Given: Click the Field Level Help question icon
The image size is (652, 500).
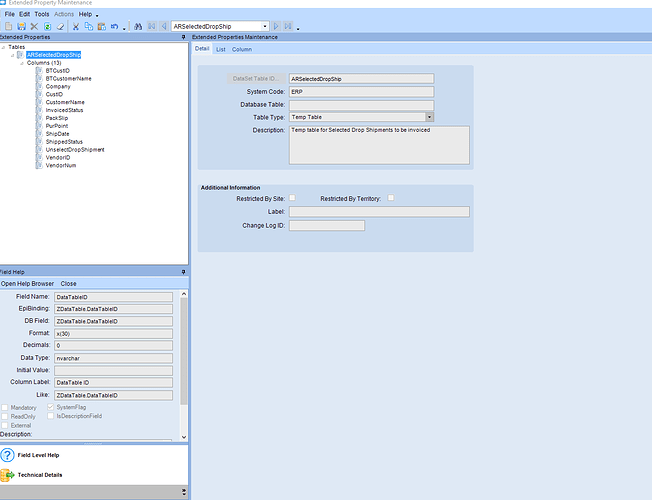Looking at the screenshot, I should point(7,455).
